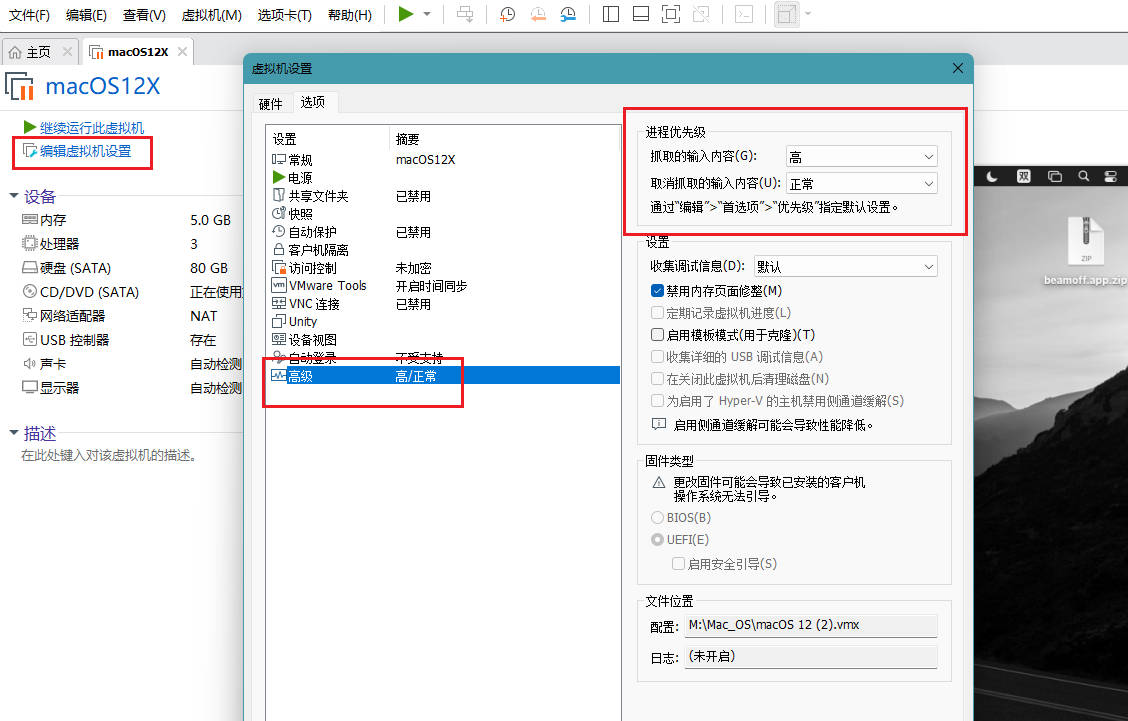
Task: Show the tab thumbnail bar icon
Action: (641, 14)
